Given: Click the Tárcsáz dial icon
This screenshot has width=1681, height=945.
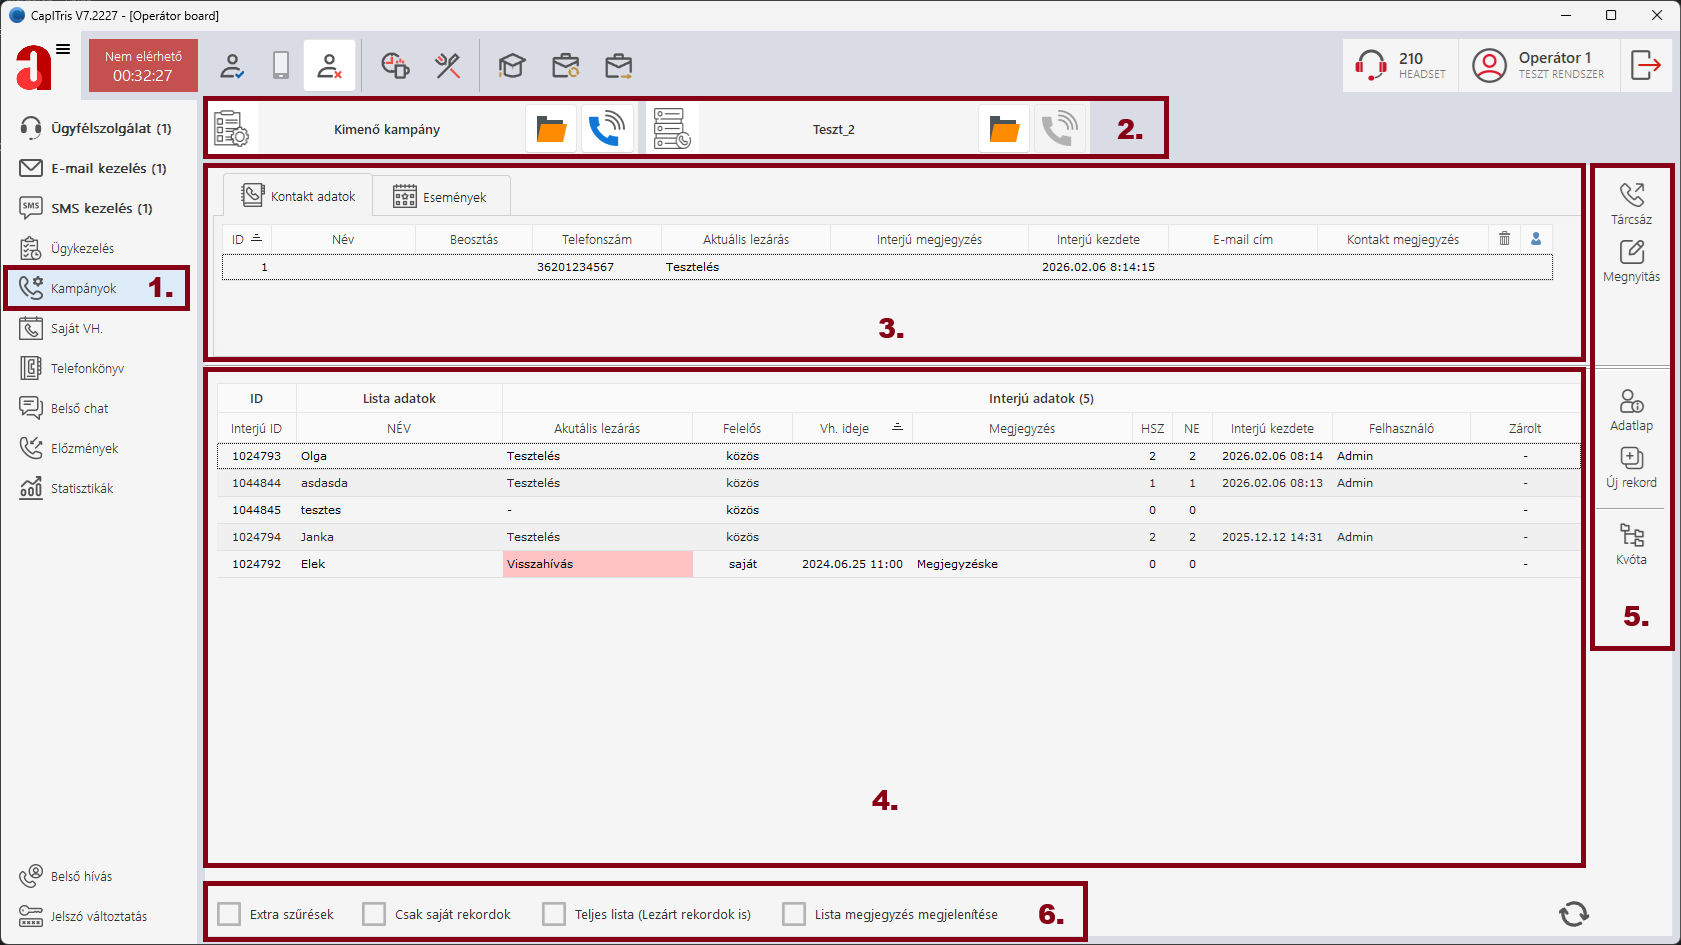Looking at the screenshot, I should (1631, 202).
